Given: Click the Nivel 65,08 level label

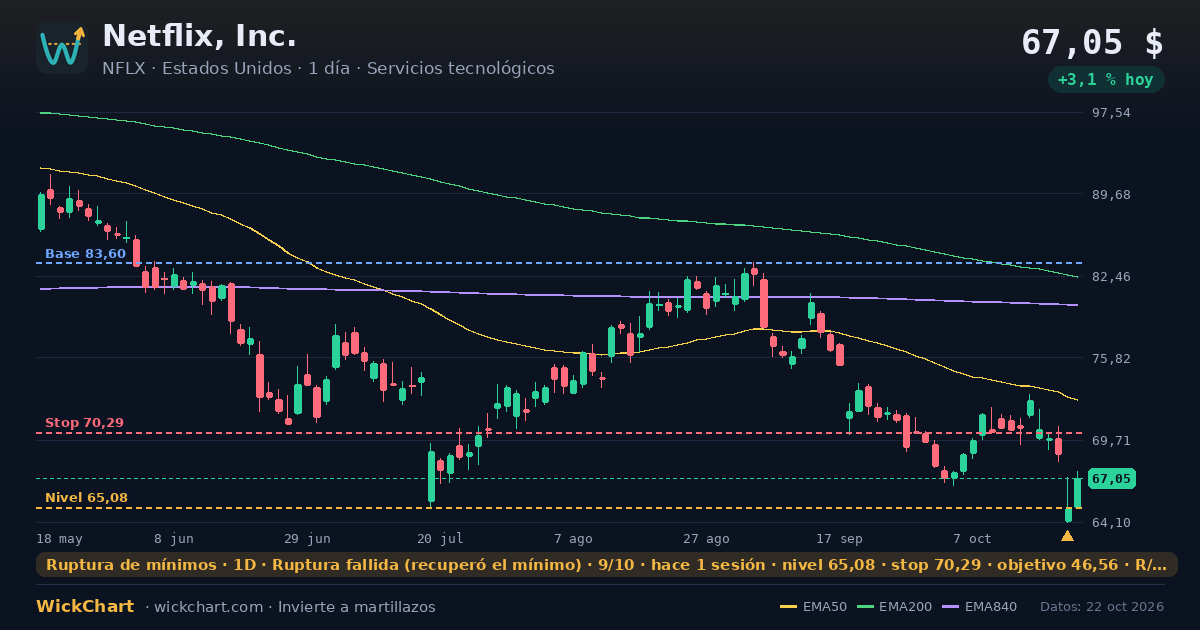Looking at the screenshot, I should (86, 498).
